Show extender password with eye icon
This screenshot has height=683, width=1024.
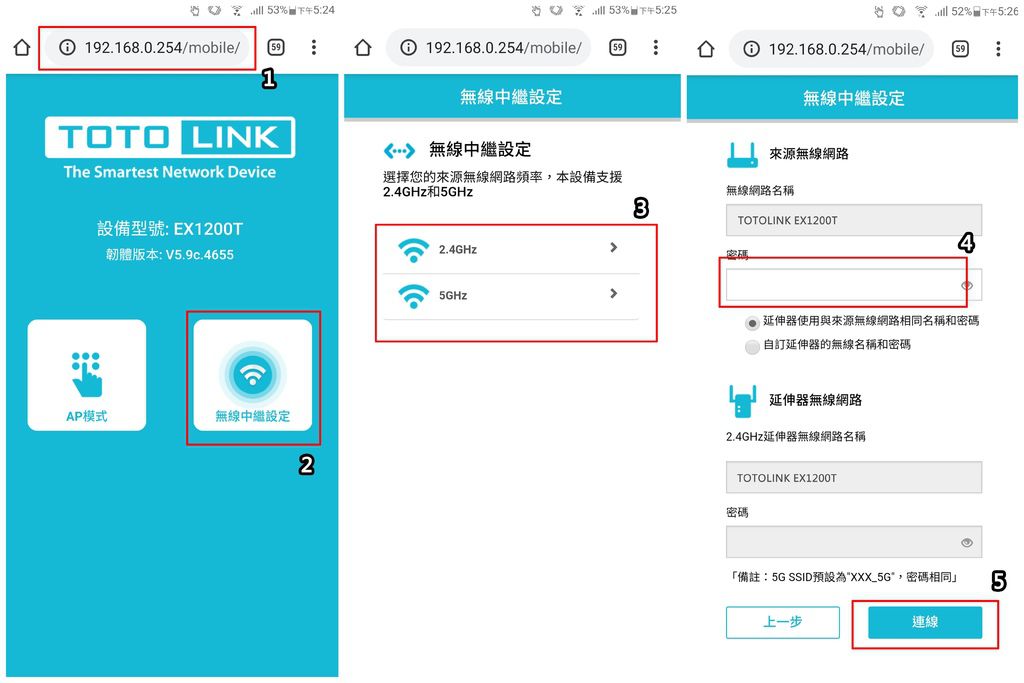[967, 543]
